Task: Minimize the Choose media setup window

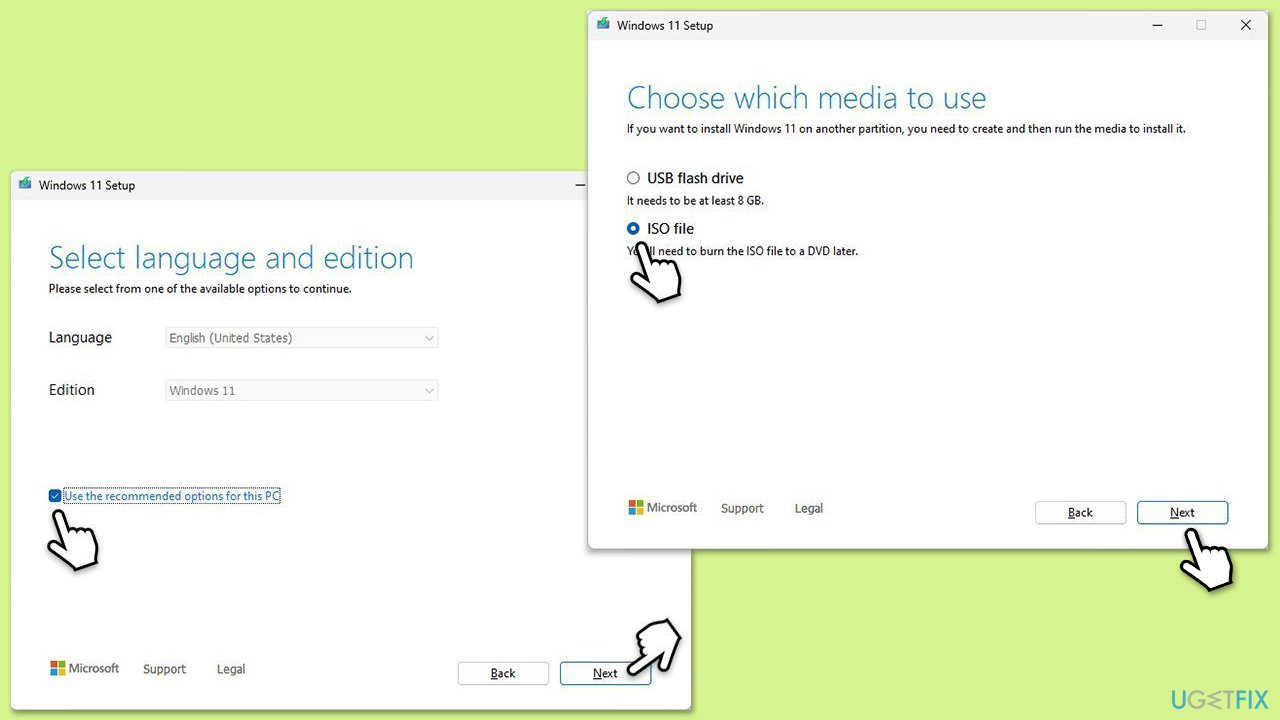Action: point(1157,25)
